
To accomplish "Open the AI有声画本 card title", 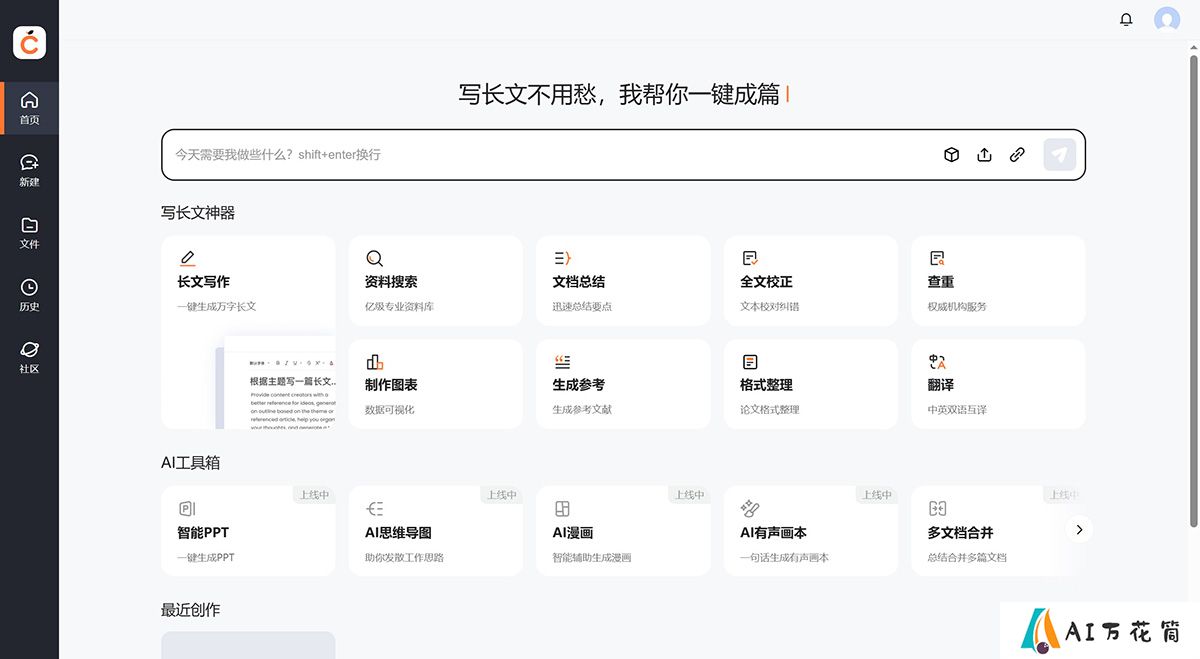I will click(x=773, y=533).
